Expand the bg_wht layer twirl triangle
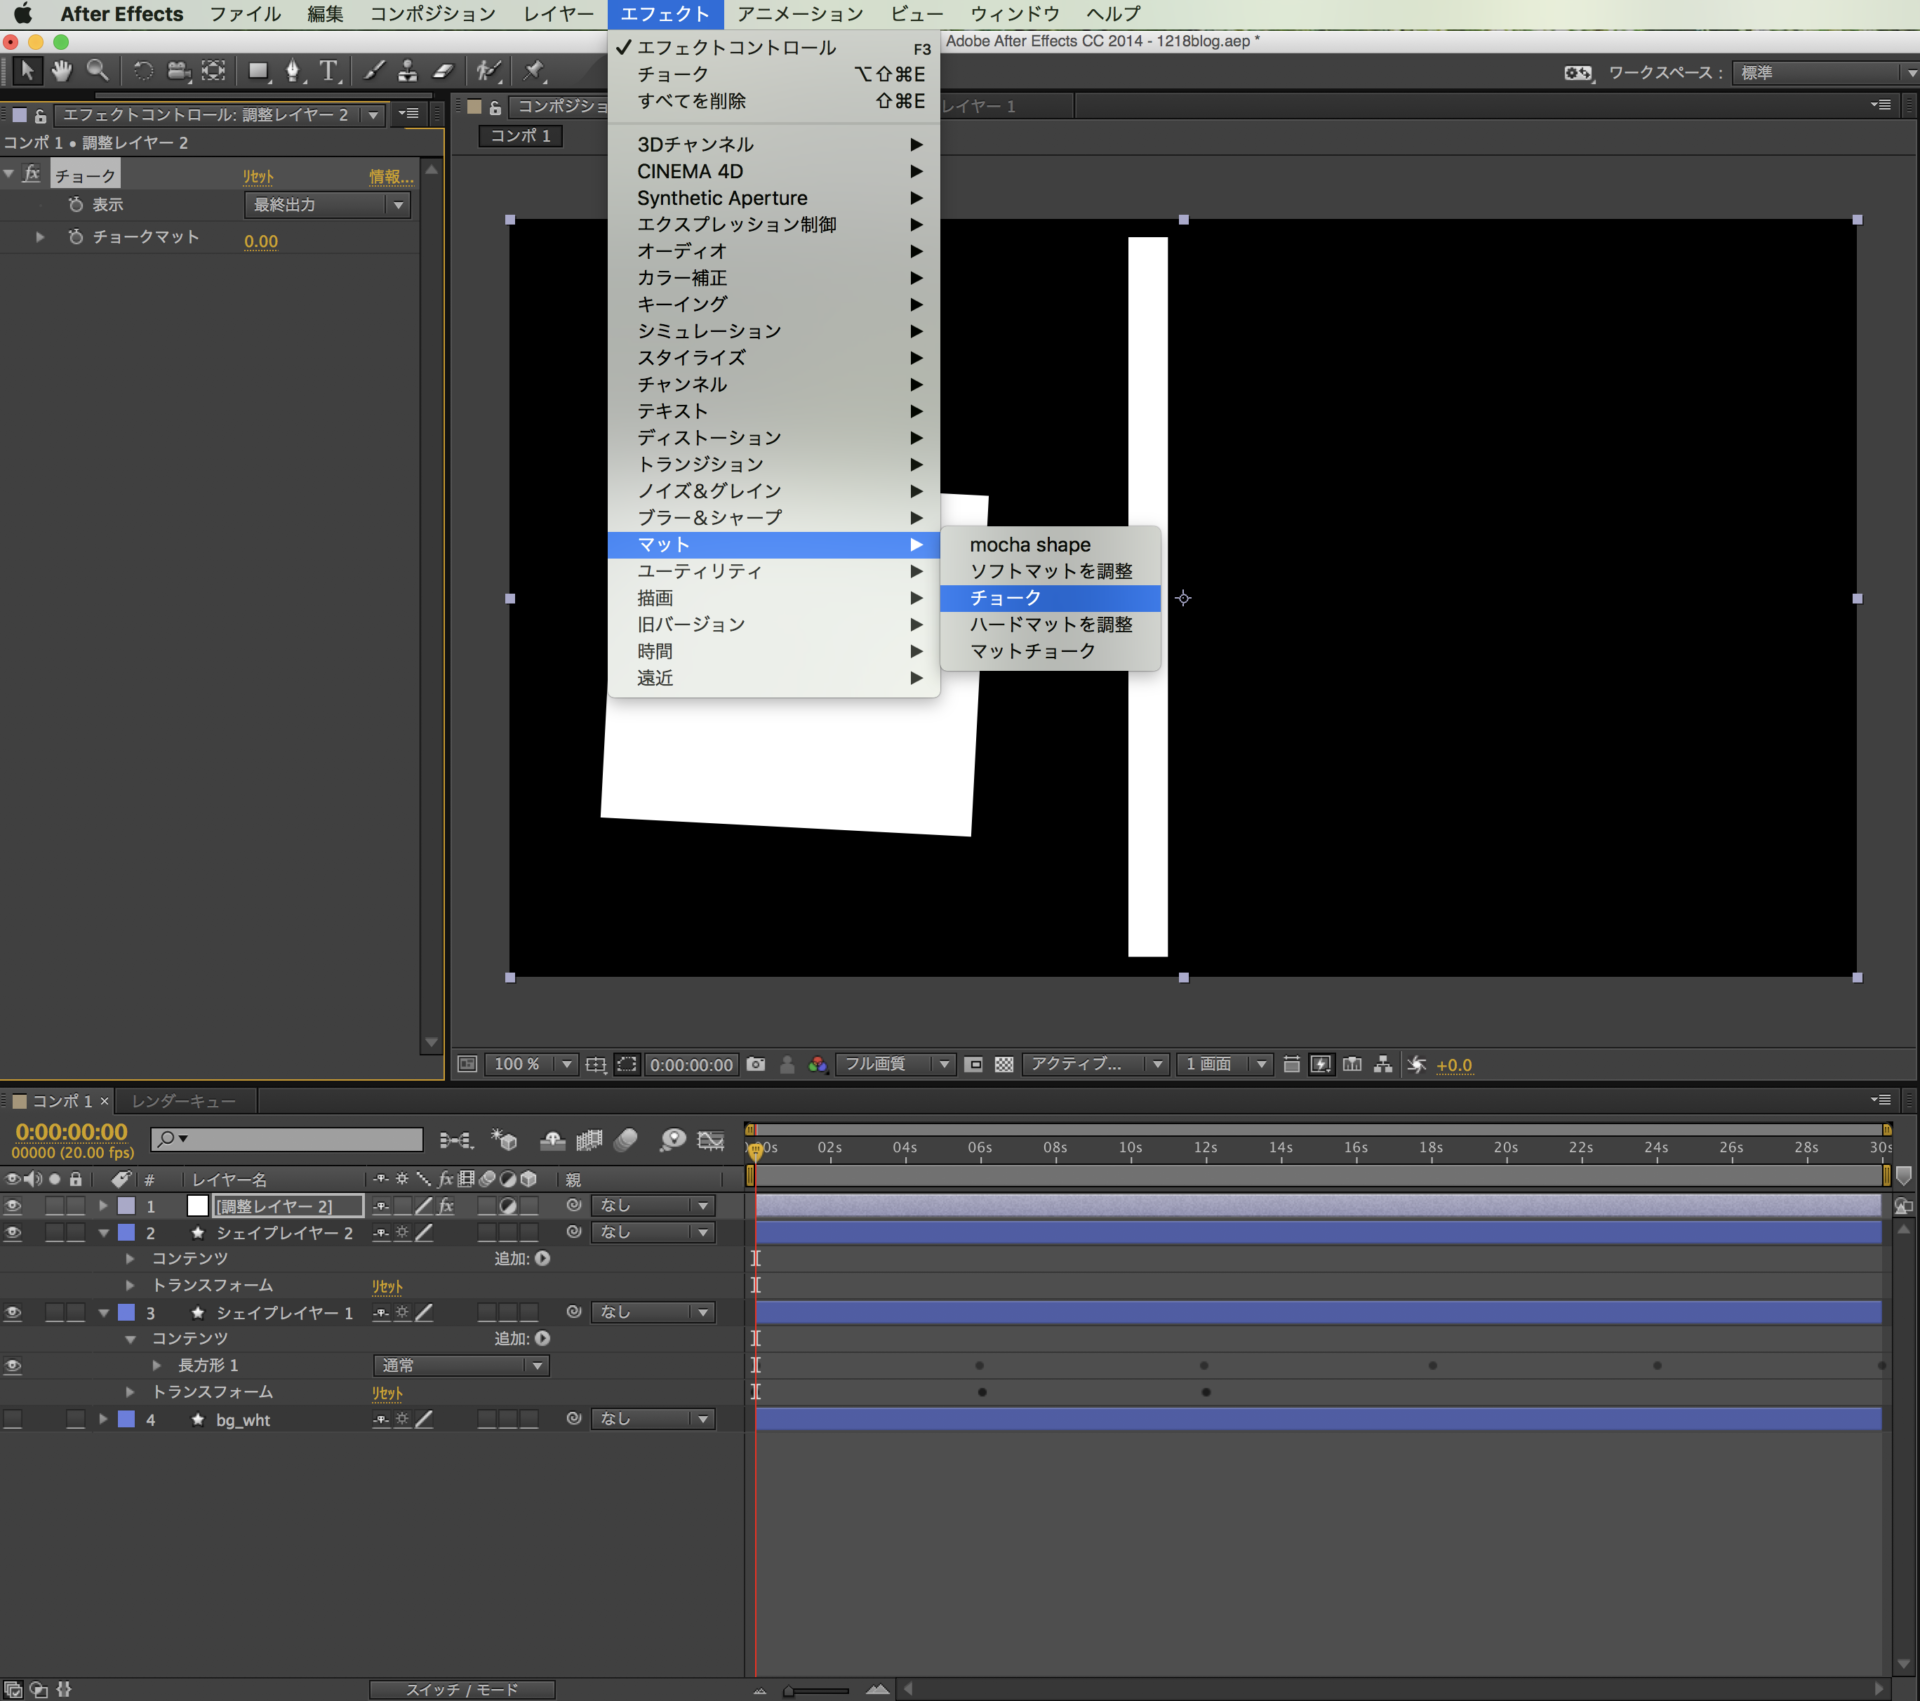 [x=103, y=1419]
